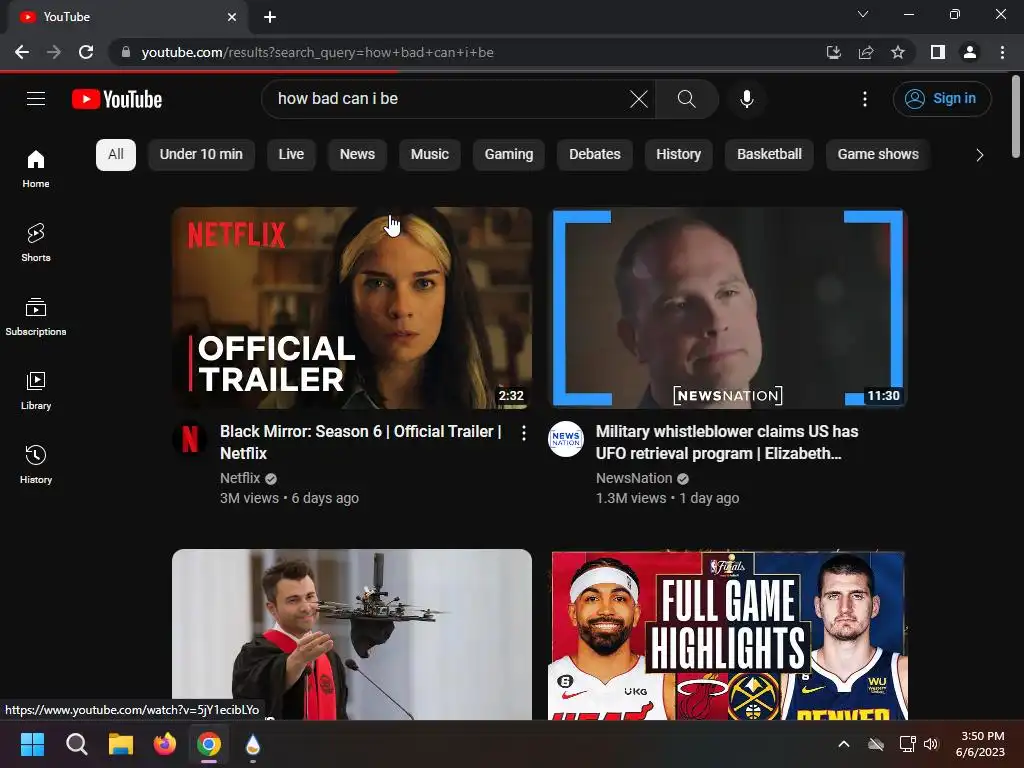Open NewsNation whistleblower thumbnail
Viewport: 1024px width, 768px height.
click(728, 308)
